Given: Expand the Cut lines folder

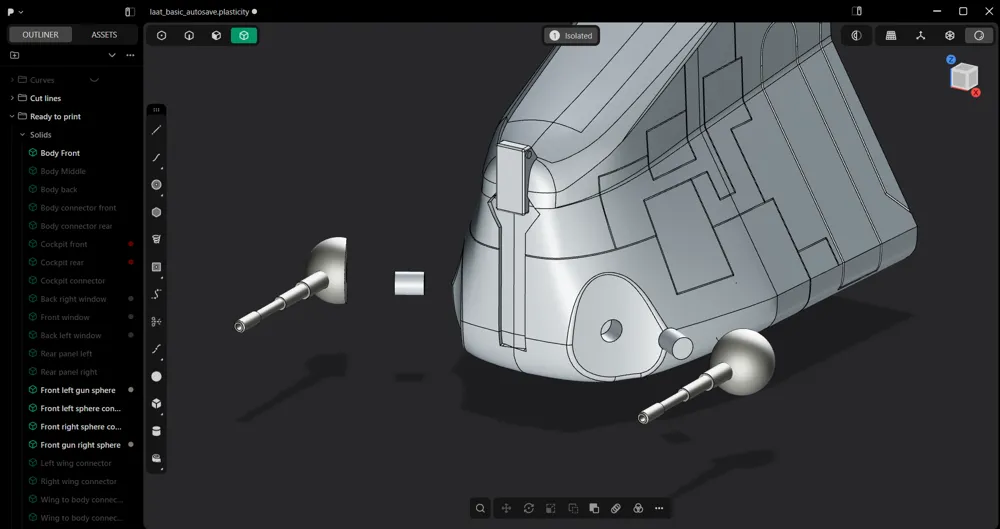Looking at the screenshot, I should [12, 98].
